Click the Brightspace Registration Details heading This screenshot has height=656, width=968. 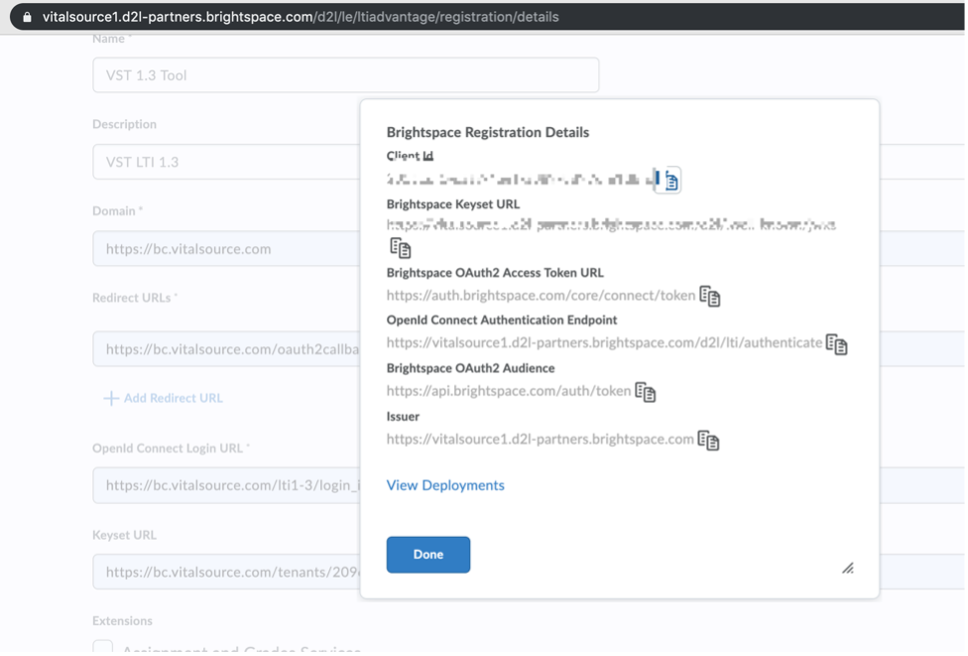tap(488, 133)
